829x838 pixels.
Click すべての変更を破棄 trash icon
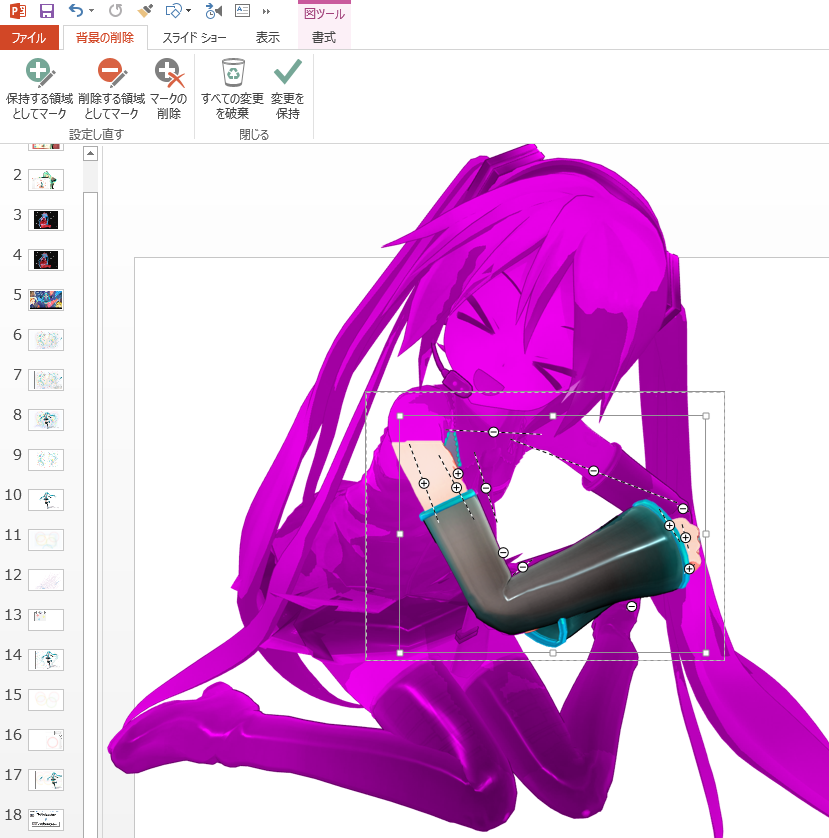(x=233, y=89)
